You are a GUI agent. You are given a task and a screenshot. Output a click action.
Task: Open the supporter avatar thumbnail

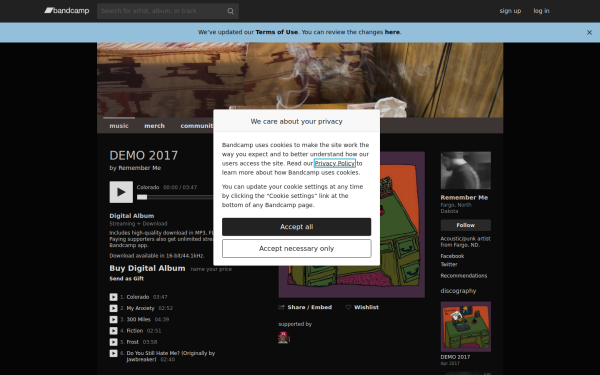pos(284,338)
